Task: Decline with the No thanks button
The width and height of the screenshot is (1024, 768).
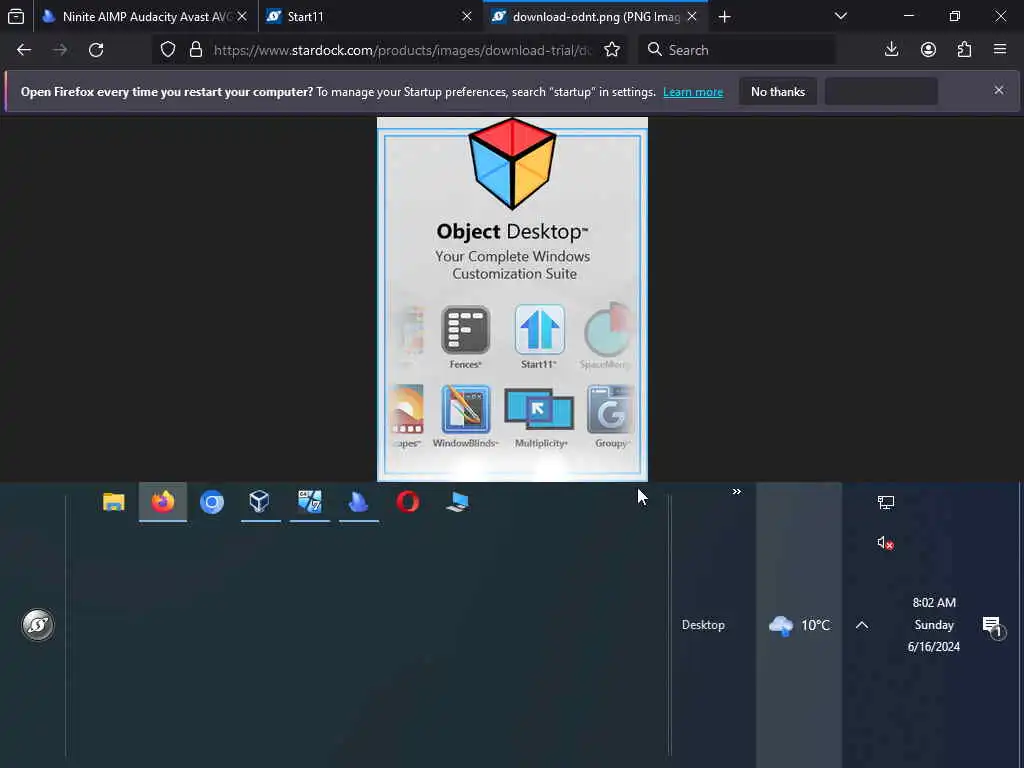Action: coord(778,92)
